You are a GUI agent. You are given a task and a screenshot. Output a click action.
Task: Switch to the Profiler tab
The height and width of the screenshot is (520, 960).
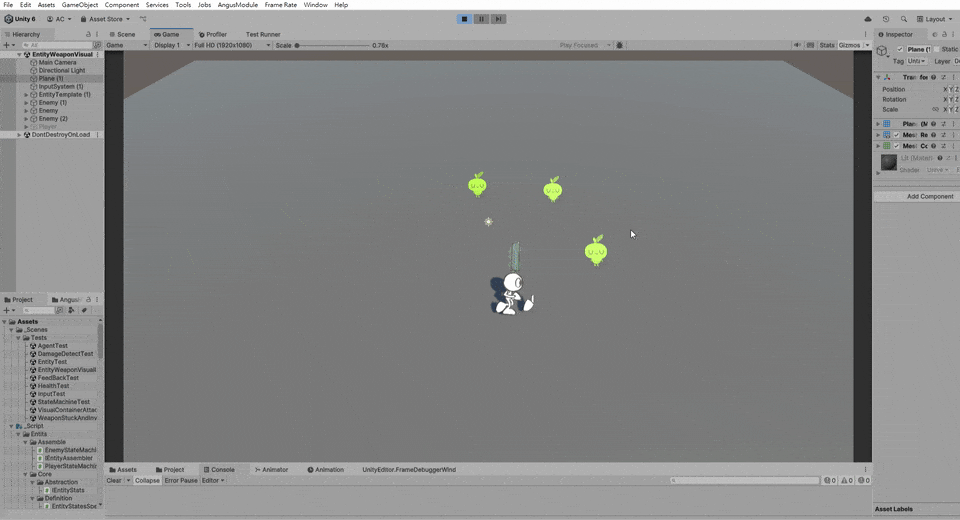[x=212, y=34]
